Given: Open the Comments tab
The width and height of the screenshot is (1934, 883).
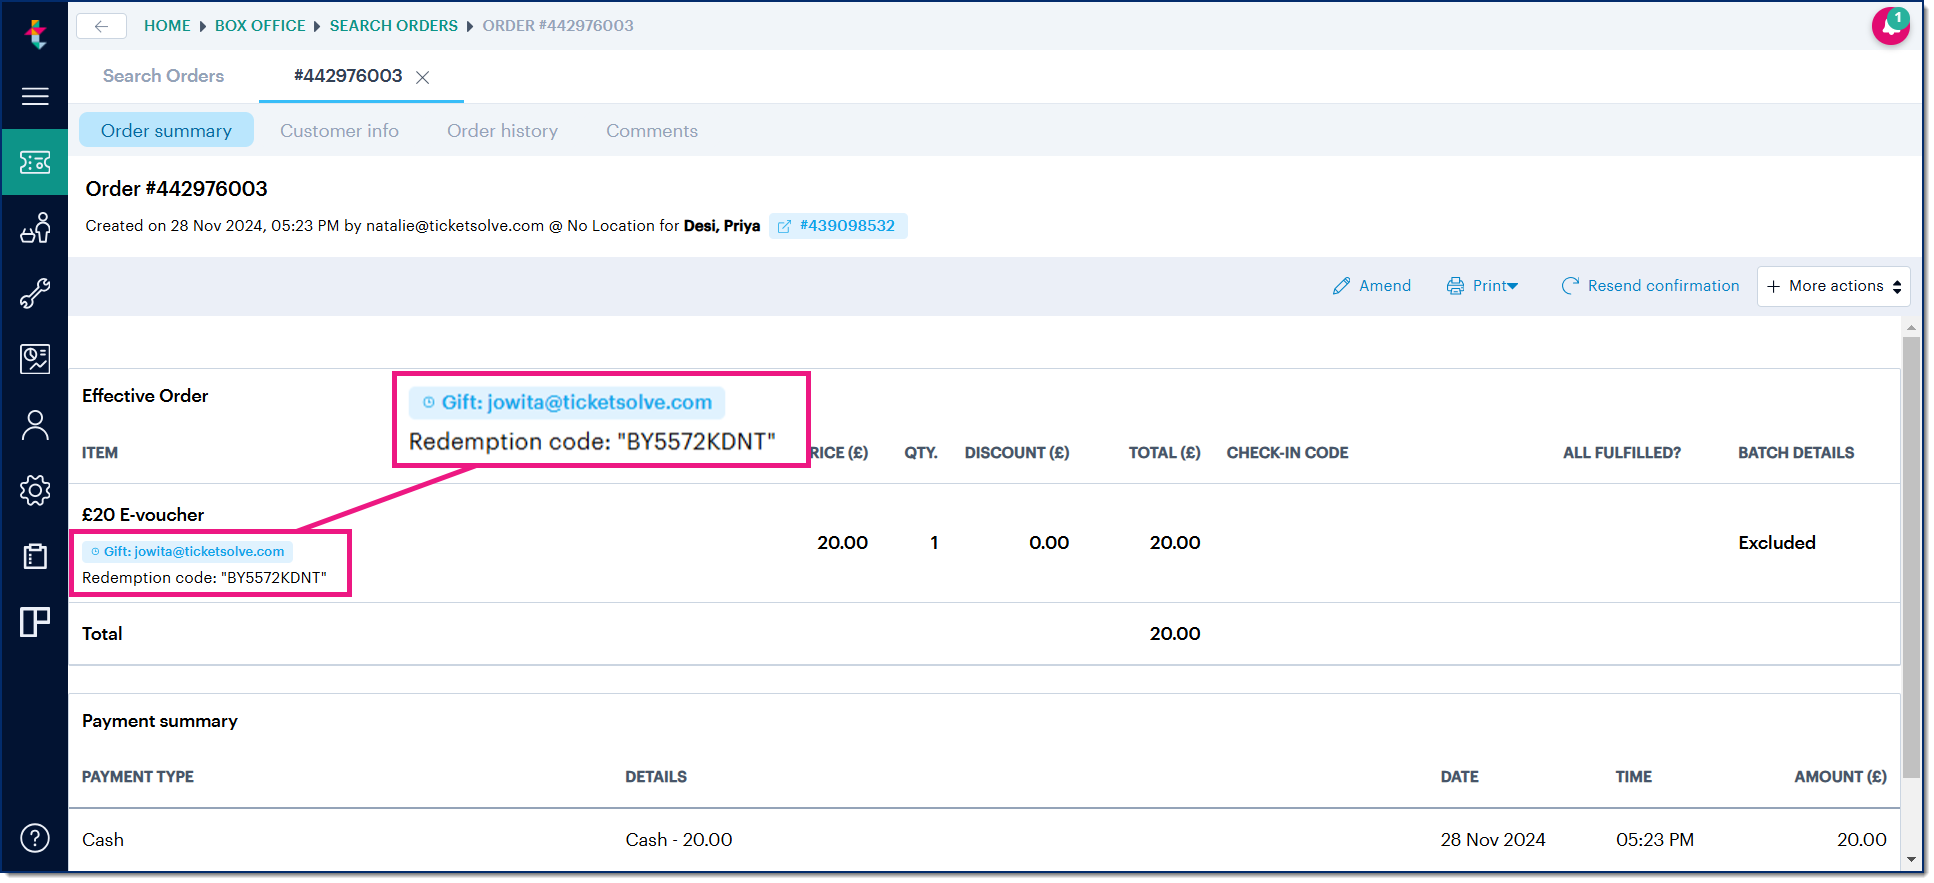Looking at the screenshot, I should tap(651, 131).
